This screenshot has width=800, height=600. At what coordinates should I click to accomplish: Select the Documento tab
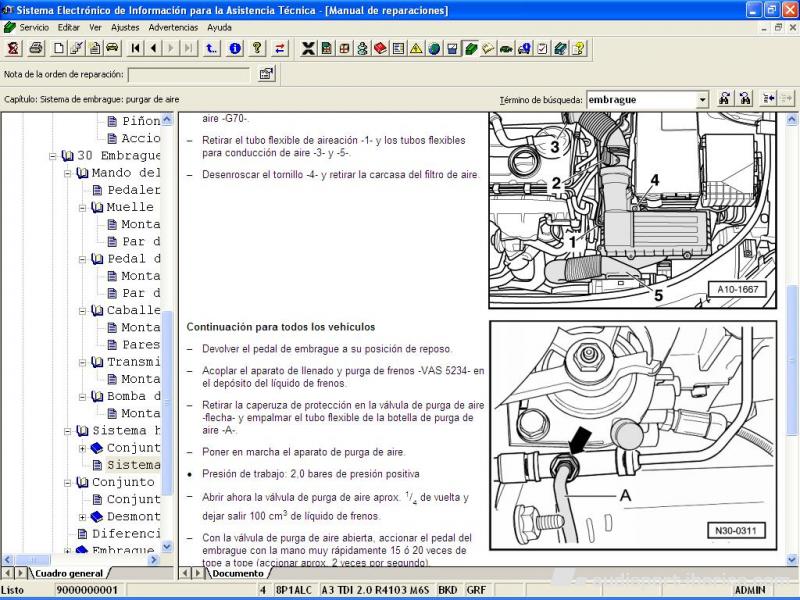coord(238,574)
